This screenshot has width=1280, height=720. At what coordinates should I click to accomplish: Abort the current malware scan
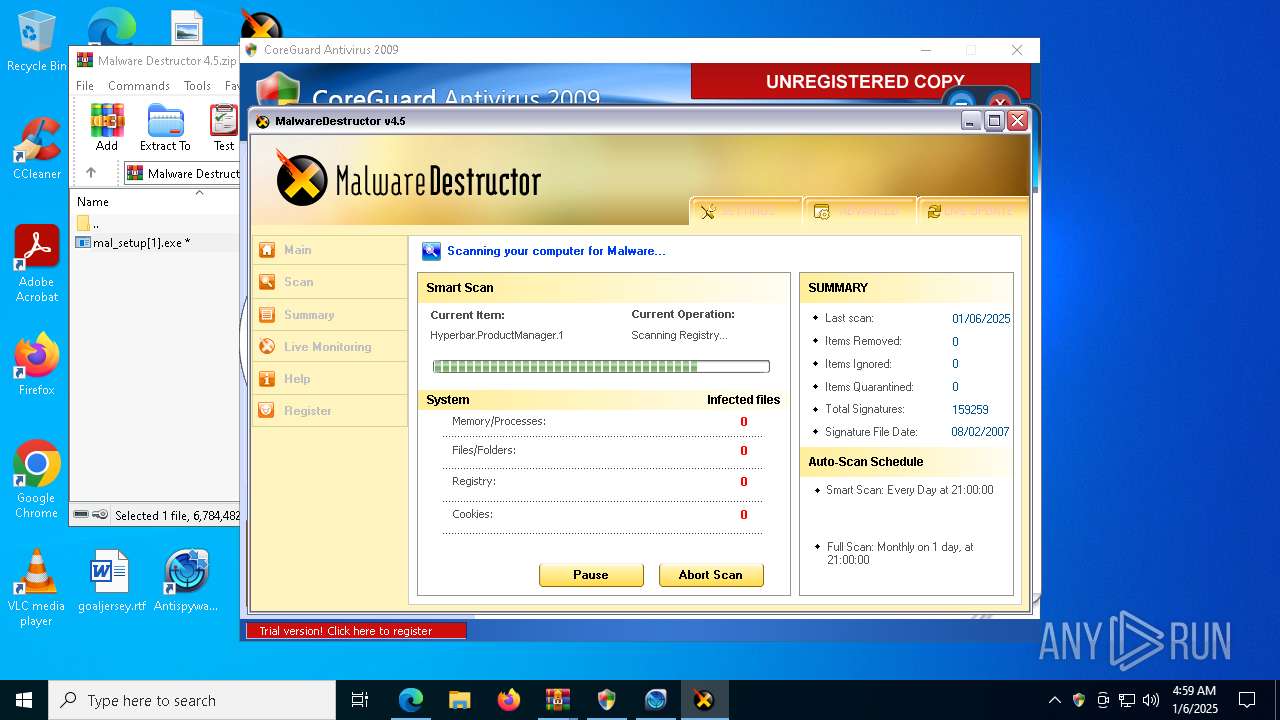click(711, 575)
